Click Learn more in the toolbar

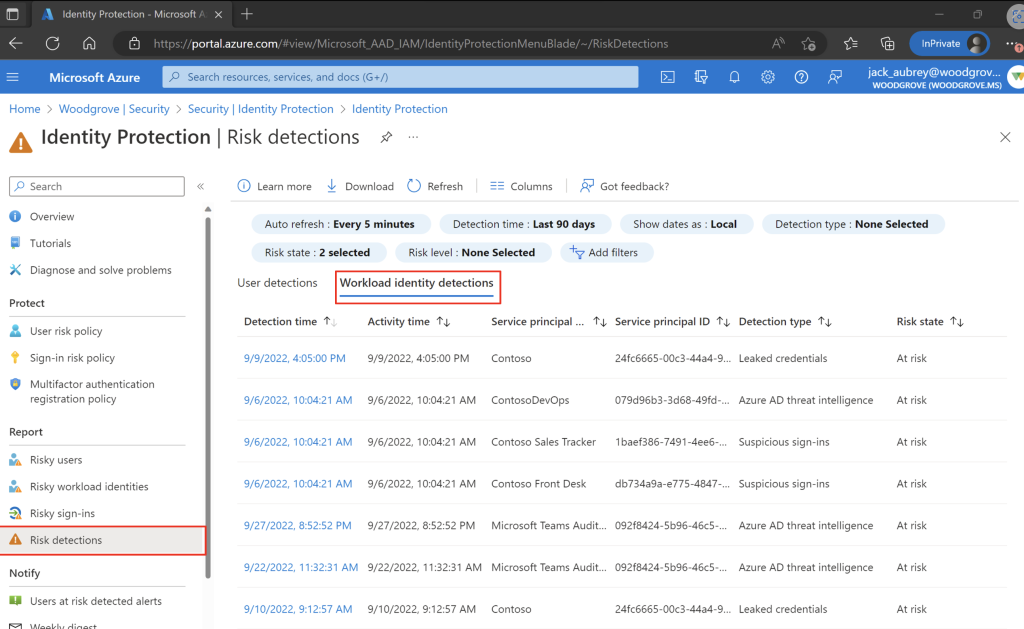coord(274,186)
